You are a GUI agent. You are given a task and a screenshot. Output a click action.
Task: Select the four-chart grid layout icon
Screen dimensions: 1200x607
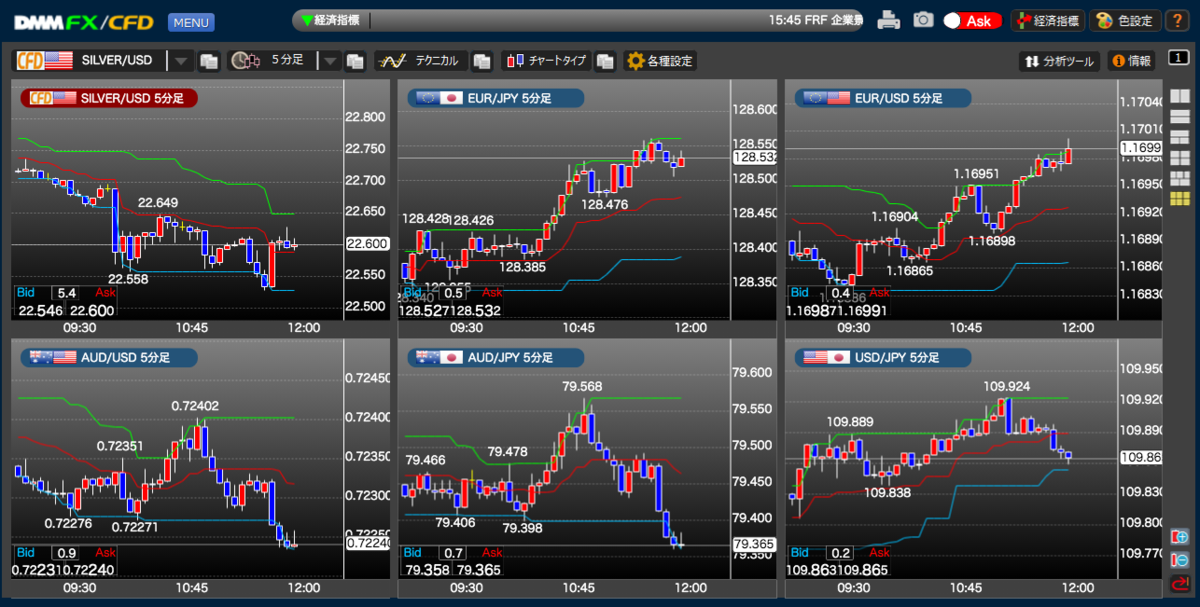click(x=1179, y=158)
